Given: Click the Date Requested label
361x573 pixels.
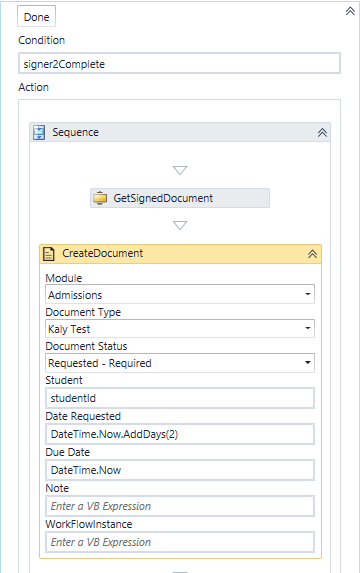Looking at the screenshot, I should (83, 416).
